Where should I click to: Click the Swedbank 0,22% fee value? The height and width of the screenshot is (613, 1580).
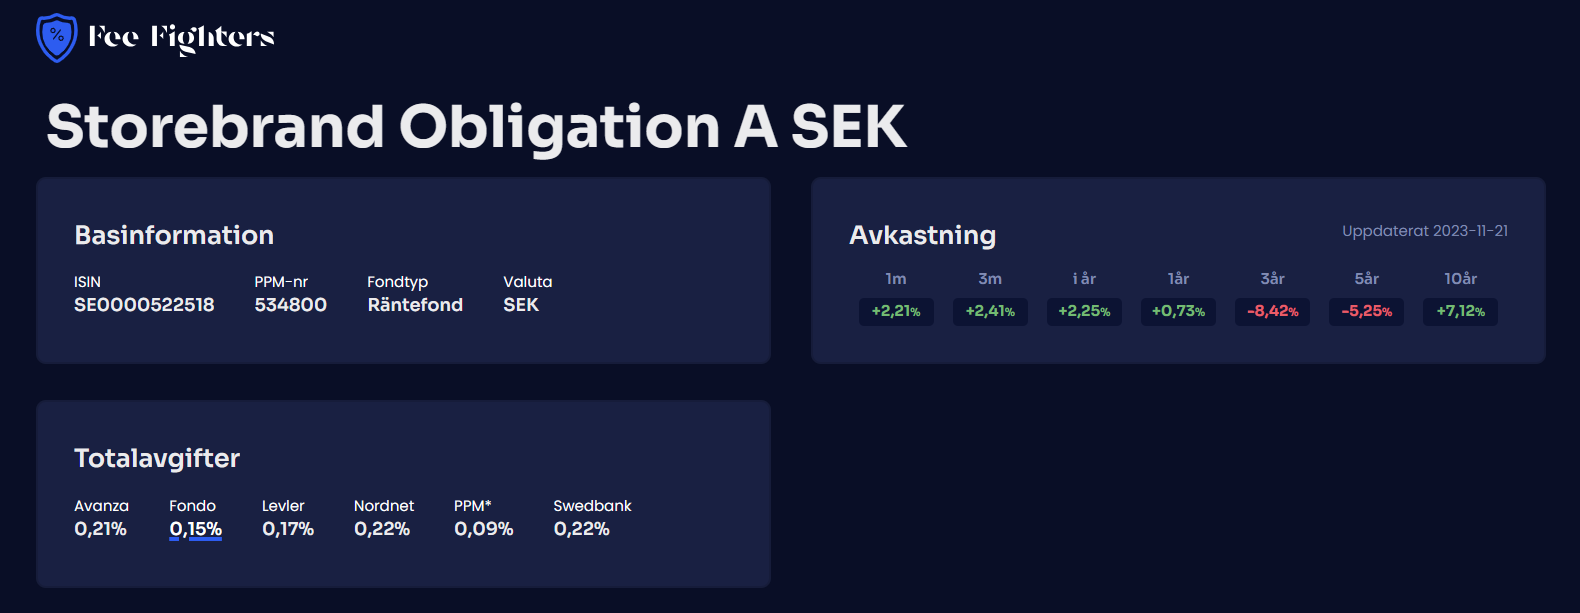pyautogui.click(x=582, y=529)
